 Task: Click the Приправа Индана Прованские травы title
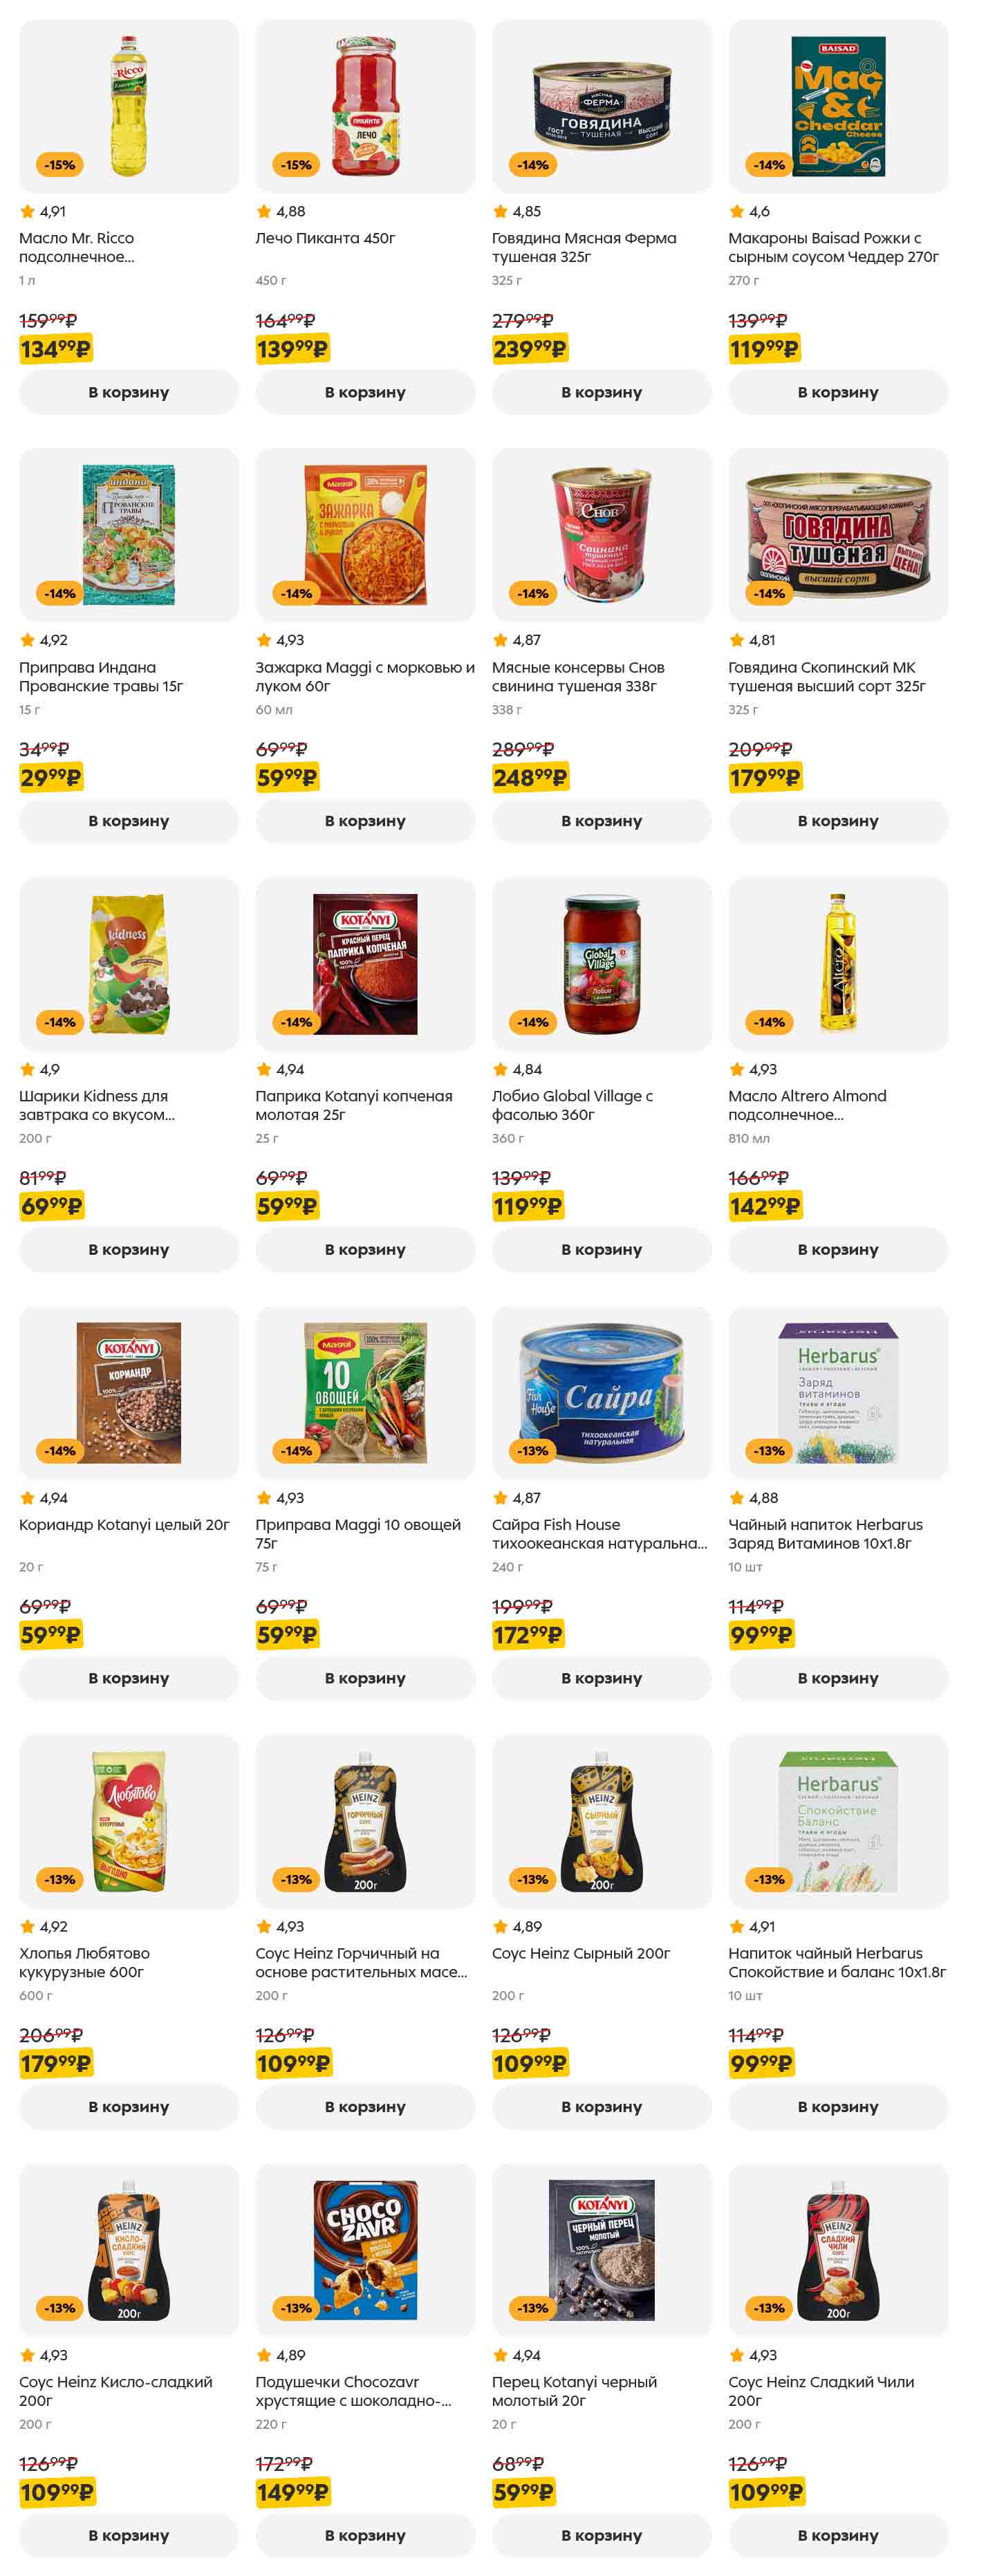tap(101, 676)
